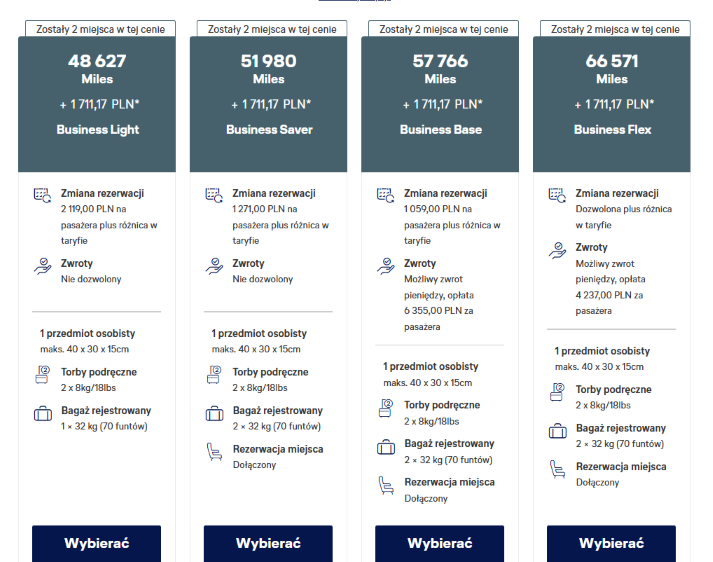The height and width of the screenshot is (562, 713).
Task: Click 'Dołączony' under Business Saver seat reservation
Action: (254, 465)
